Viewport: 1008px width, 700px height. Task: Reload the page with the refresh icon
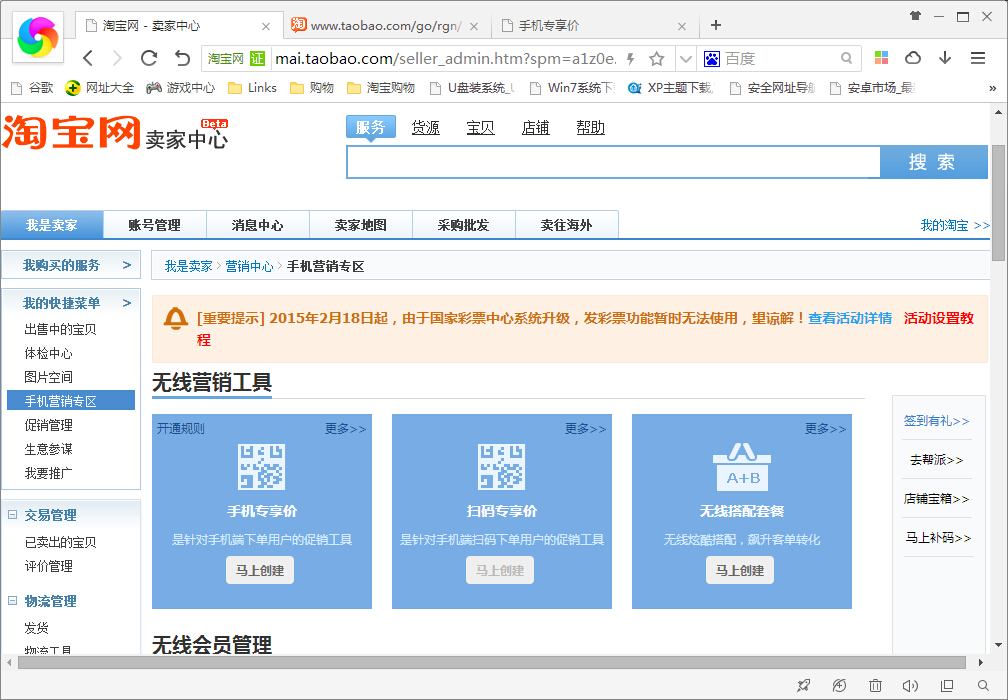click(x=149, y=58)
